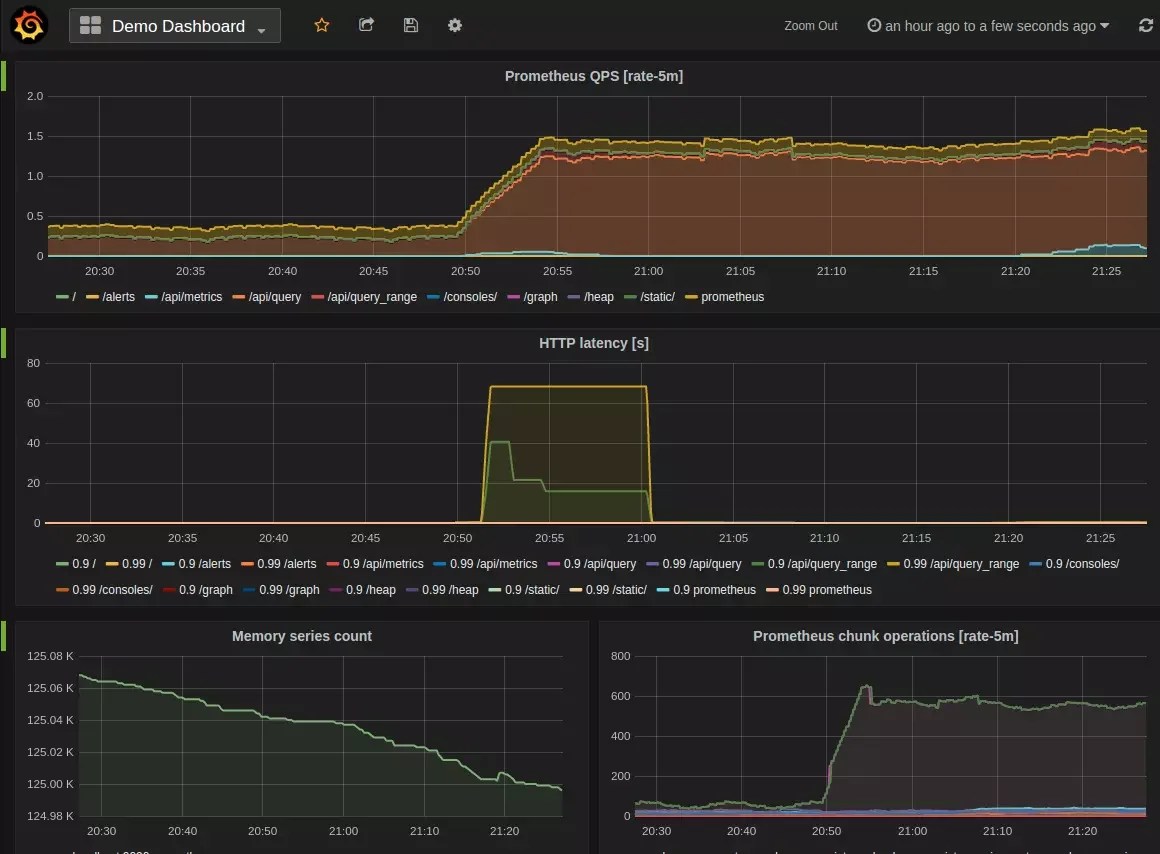The width and height of the screenshot is (1160, 854).
Task: Click the clock icon in the time picker
Action: [872, 25]
